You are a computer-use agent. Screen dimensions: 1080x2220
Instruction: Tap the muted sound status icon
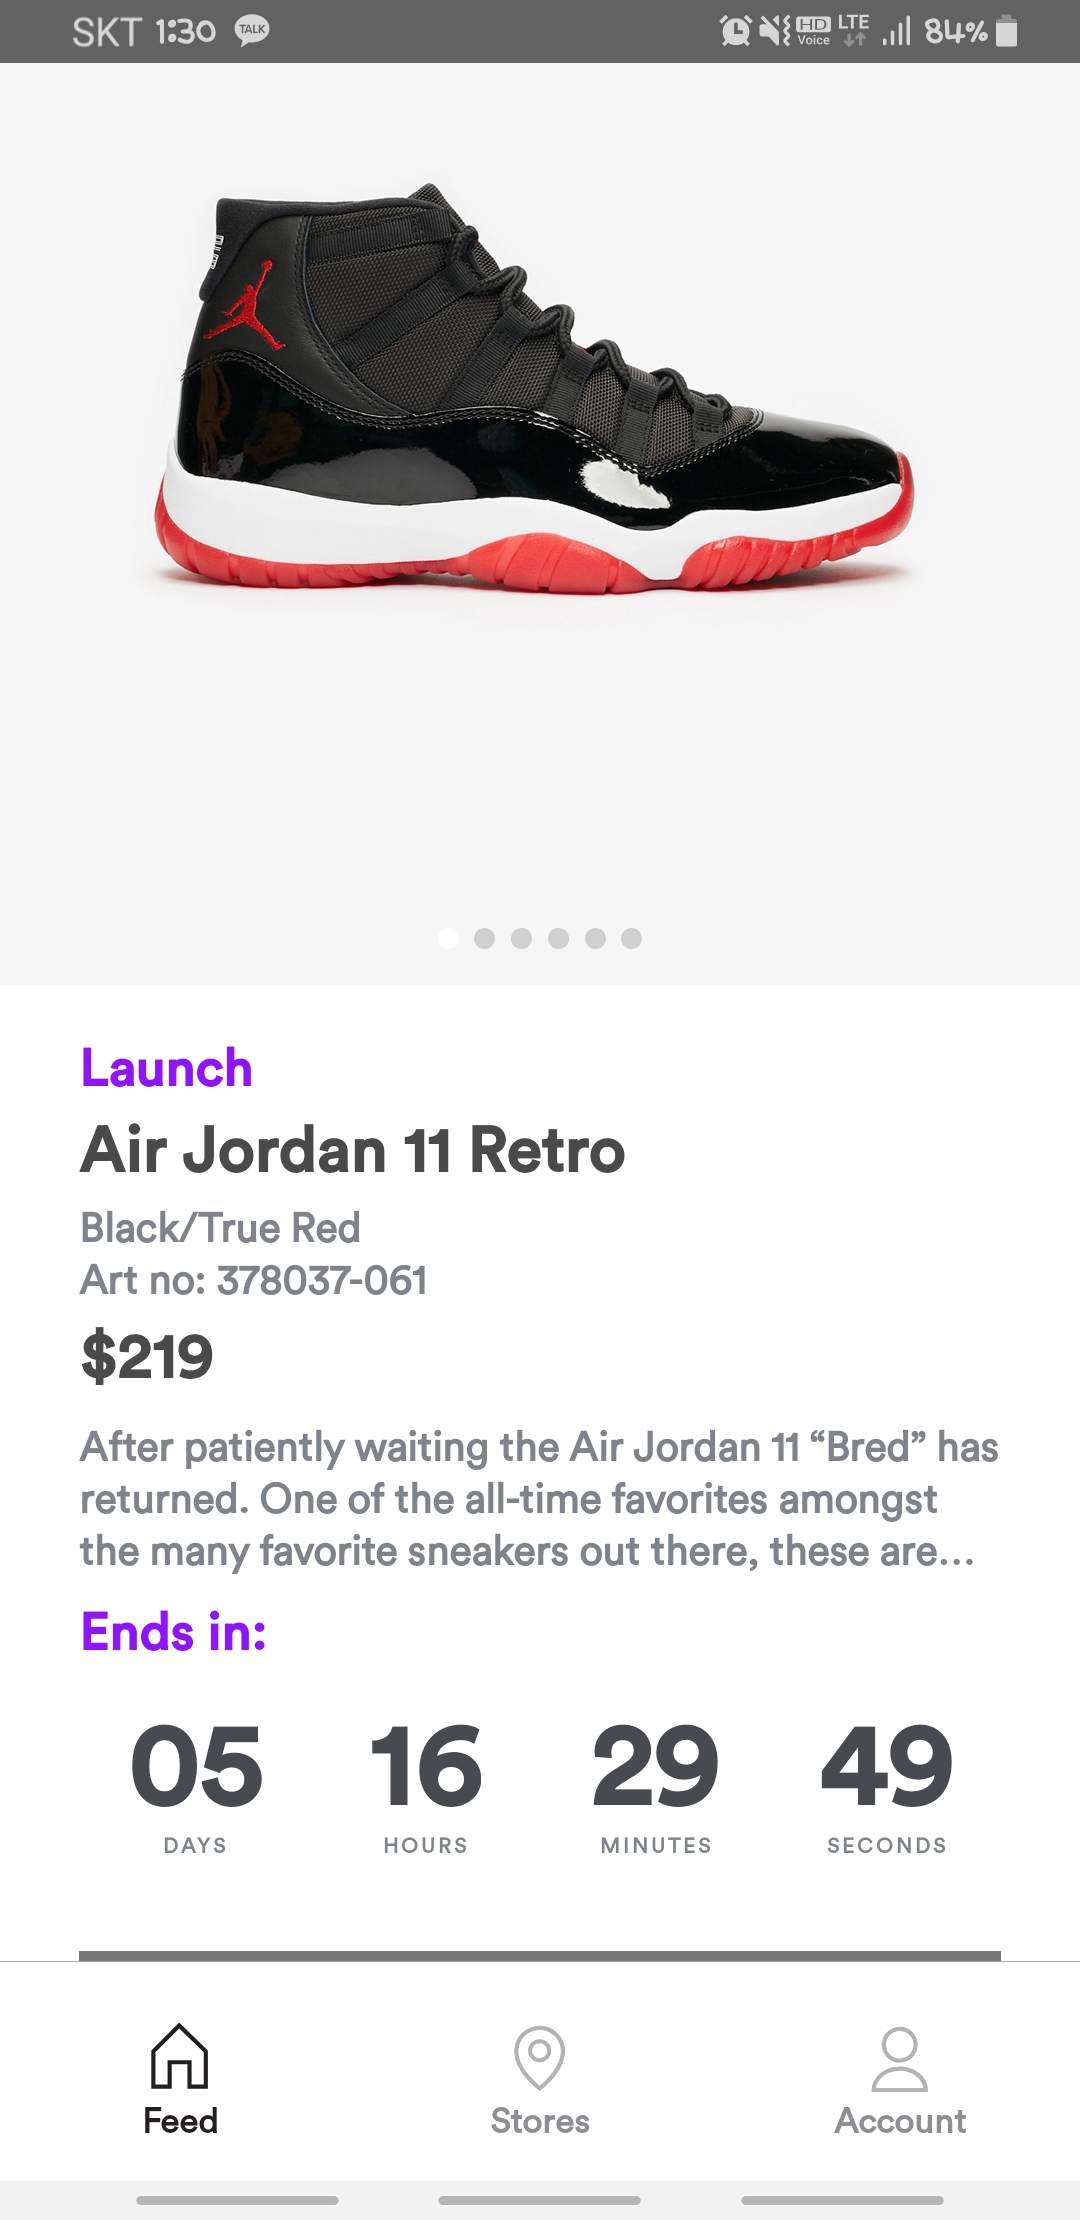pyautogui.click(x=773, y=31)
